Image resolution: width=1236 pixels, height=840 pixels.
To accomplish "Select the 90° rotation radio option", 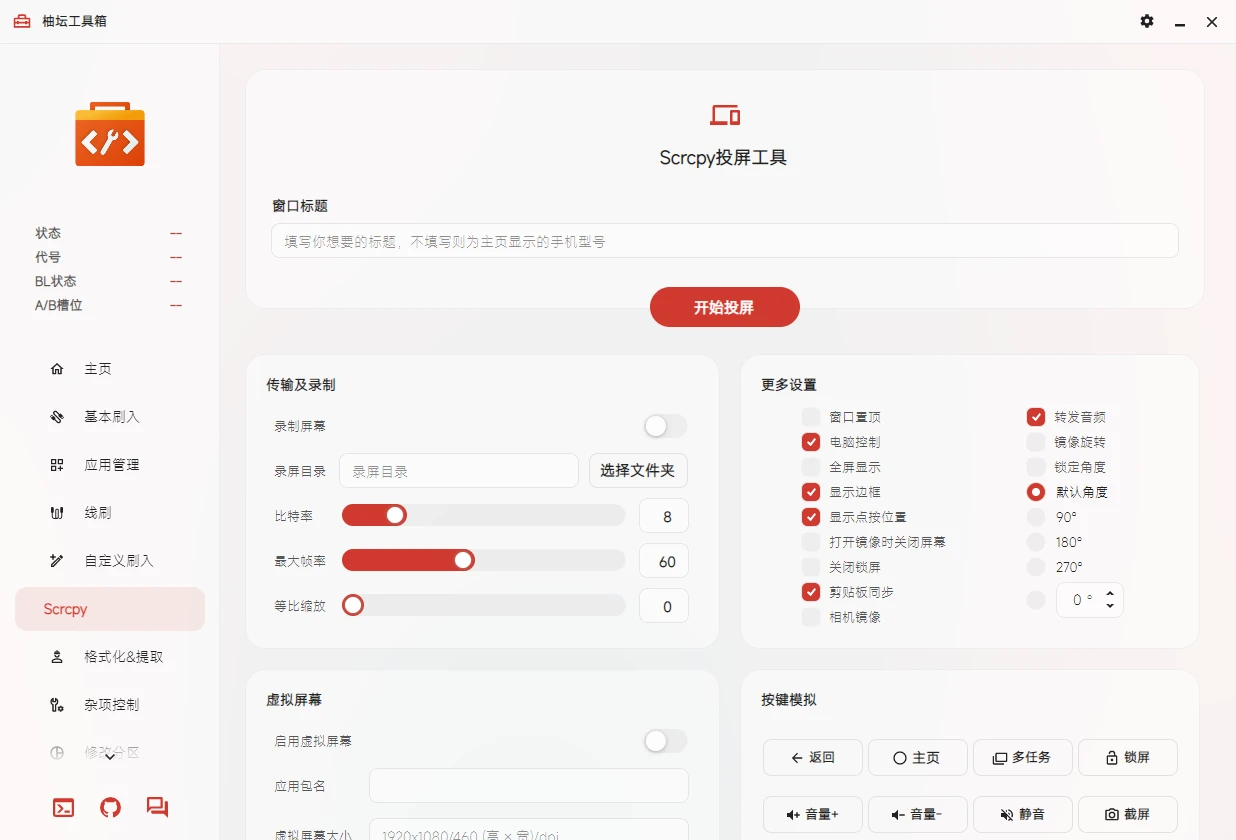I will pyautogui.click(x=1036, y=517).
